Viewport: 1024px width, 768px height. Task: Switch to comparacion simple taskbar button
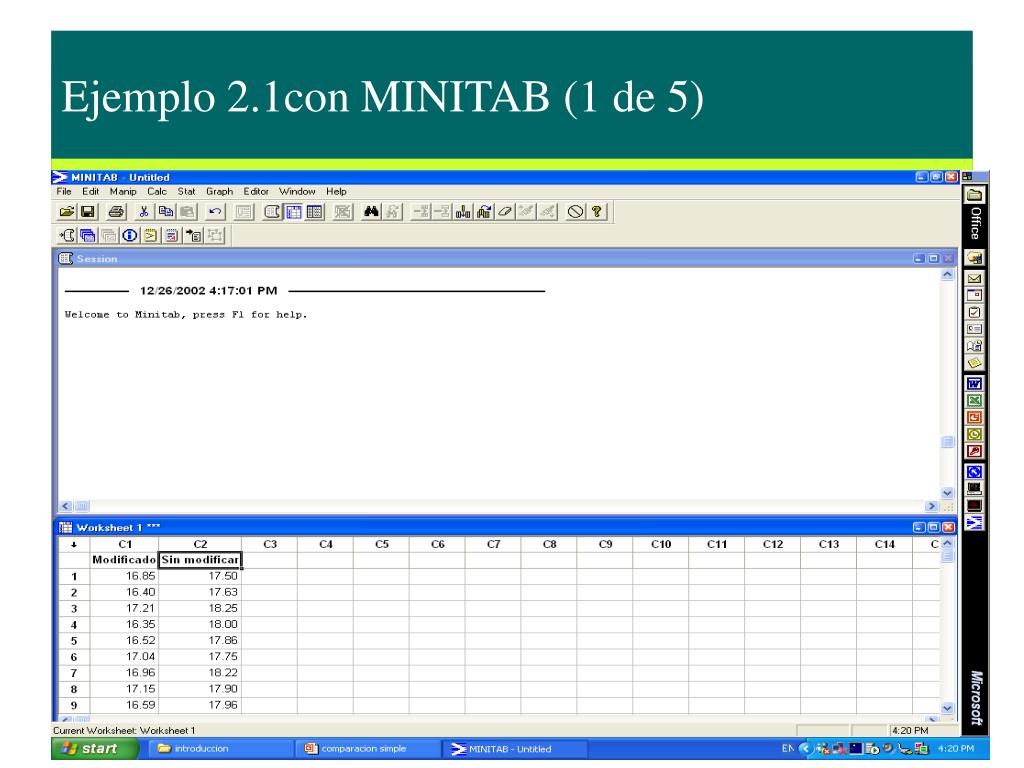pos(366,748)
